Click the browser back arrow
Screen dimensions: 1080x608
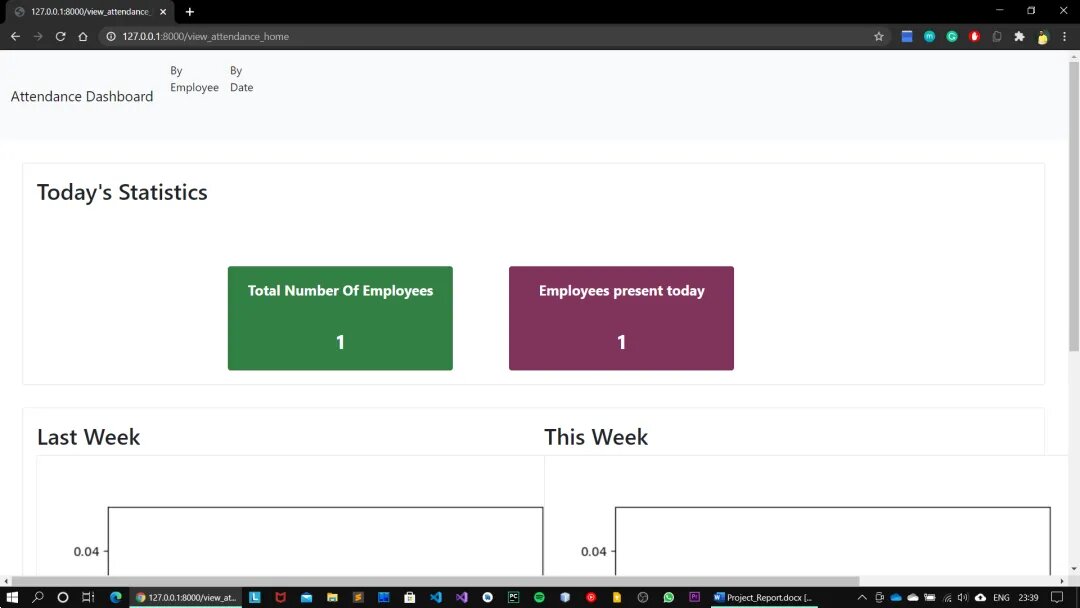(15, 36)
